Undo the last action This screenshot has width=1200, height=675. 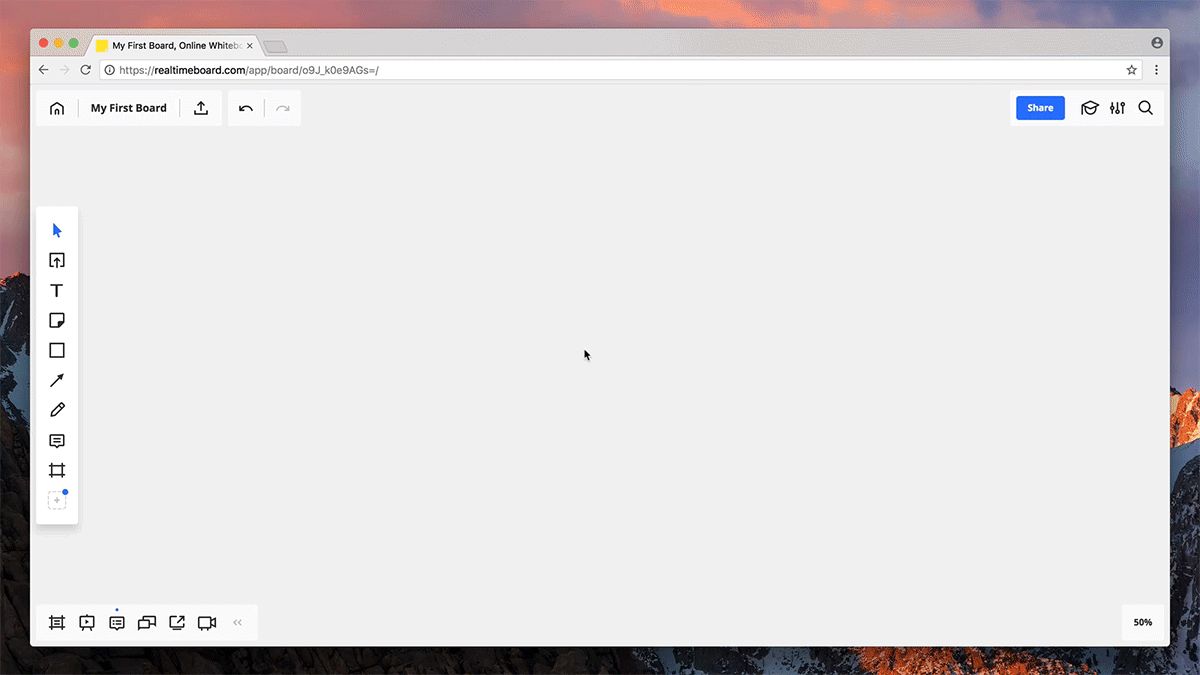246,108
